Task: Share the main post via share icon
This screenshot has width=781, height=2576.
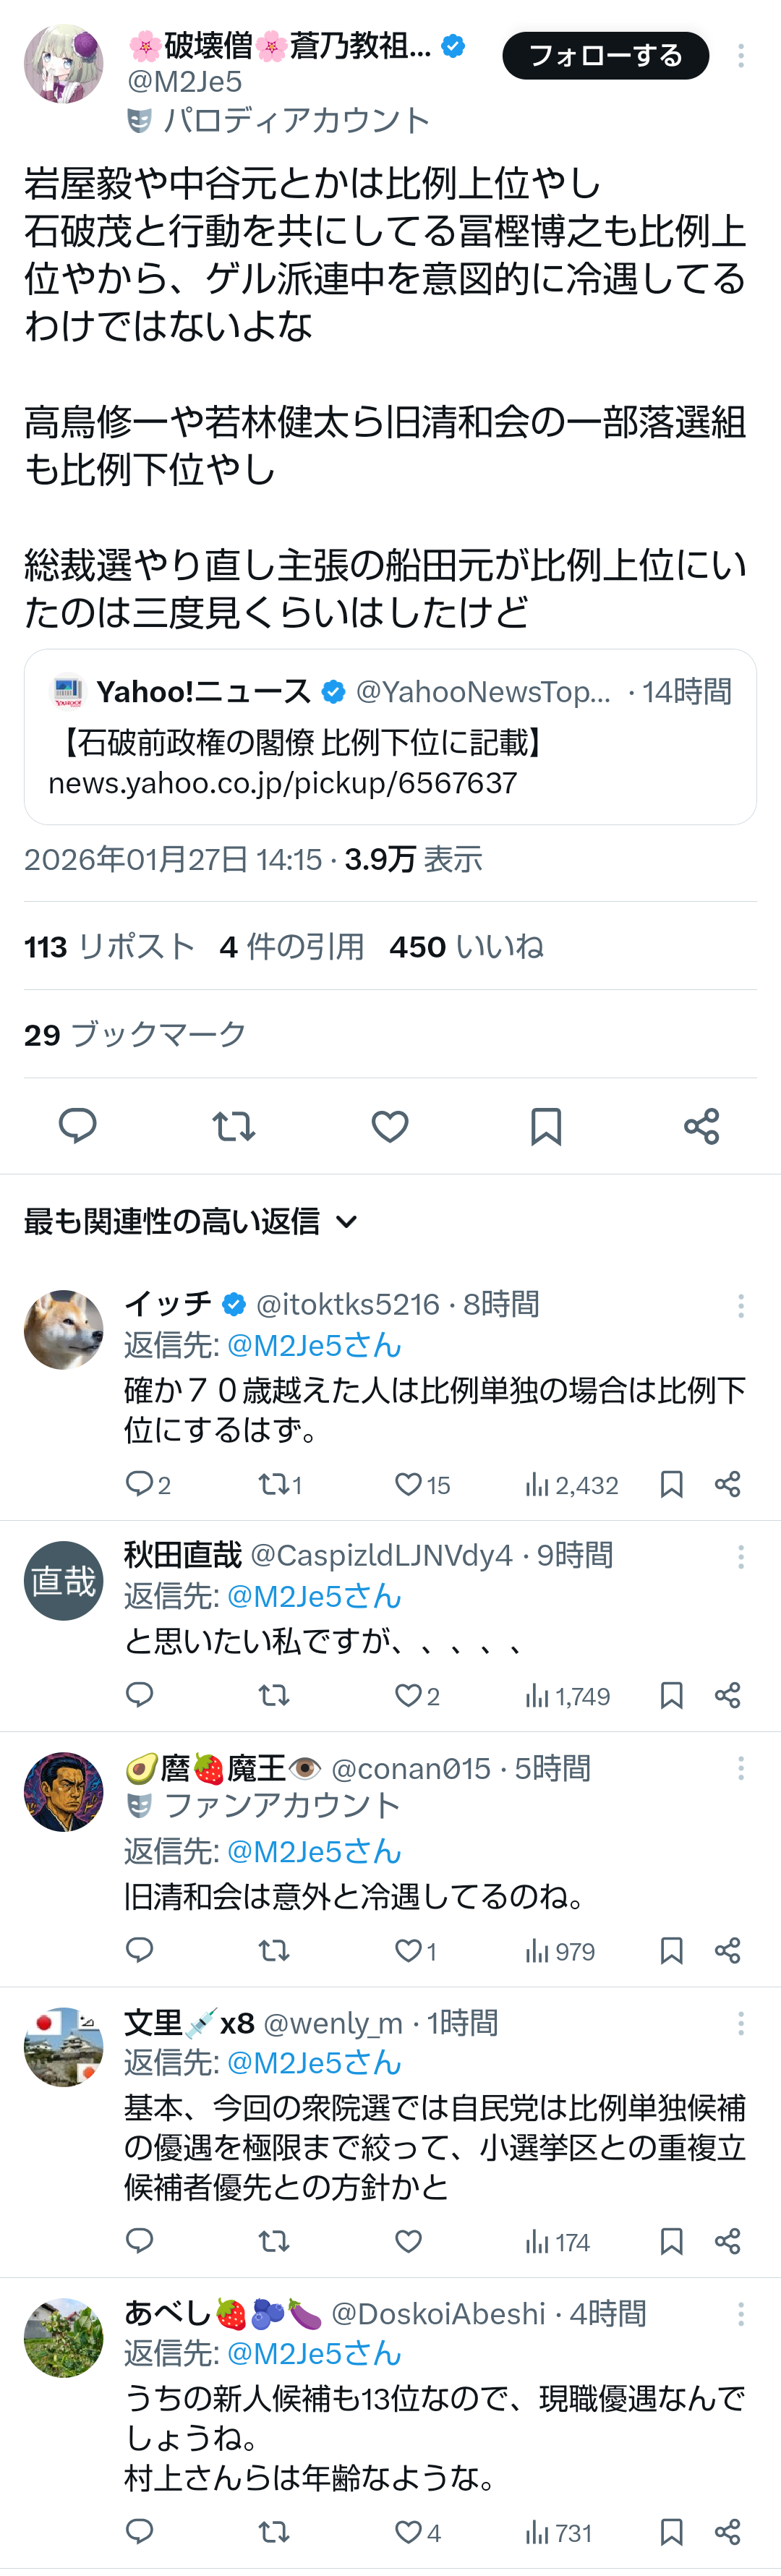Action: coord(702,1126)
